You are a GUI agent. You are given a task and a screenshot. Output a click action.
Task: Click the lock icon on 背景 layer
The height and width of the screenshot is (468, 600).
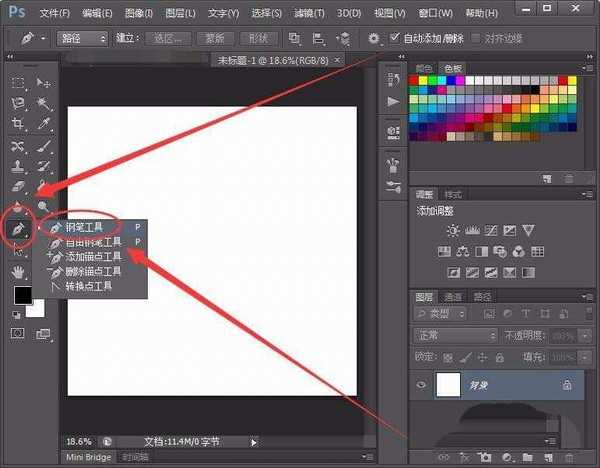point(567,384)
